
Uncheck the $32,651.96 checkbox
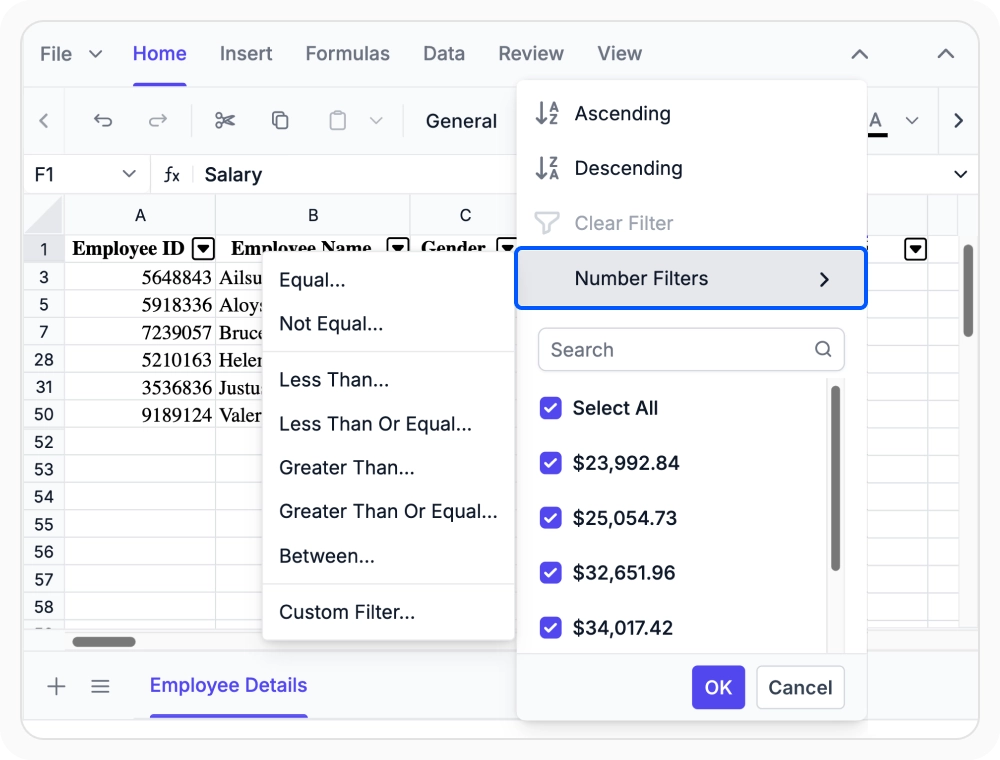click(550, 573)
